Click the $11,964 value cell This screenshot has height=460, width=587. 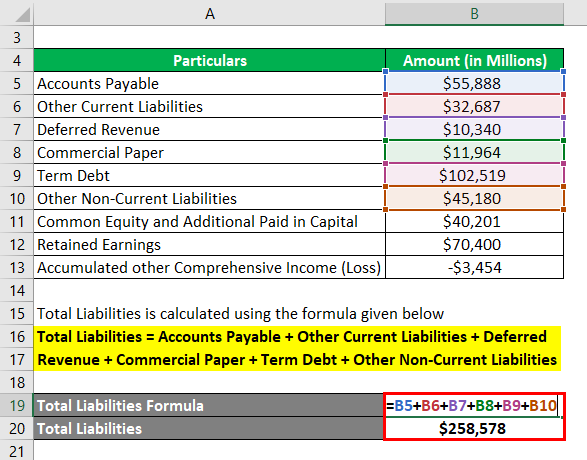pyautogui.click(x=474, y=152)
